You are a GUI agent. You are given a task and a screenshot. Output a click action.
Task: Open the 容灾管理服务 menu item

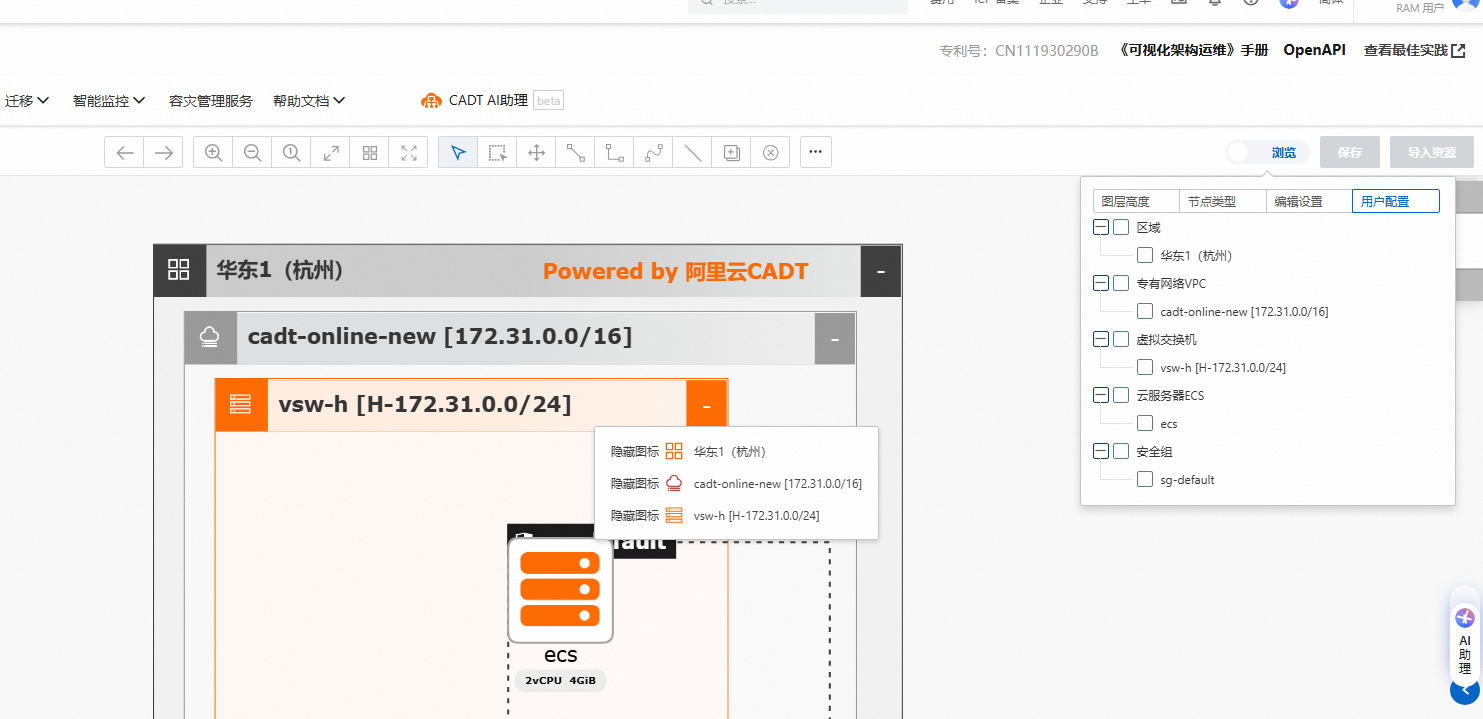[211, 100]
